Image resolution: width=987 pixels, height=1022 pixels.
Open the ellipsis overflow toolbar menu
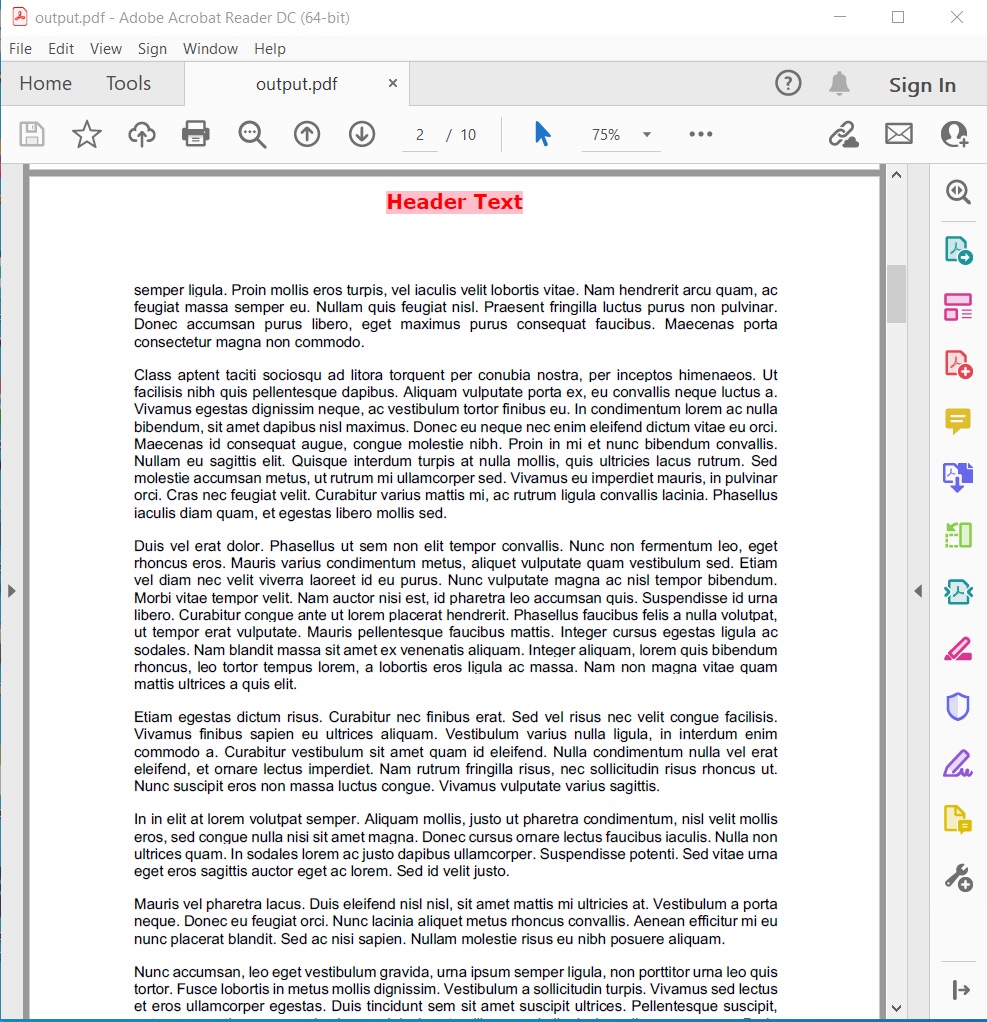700,133
